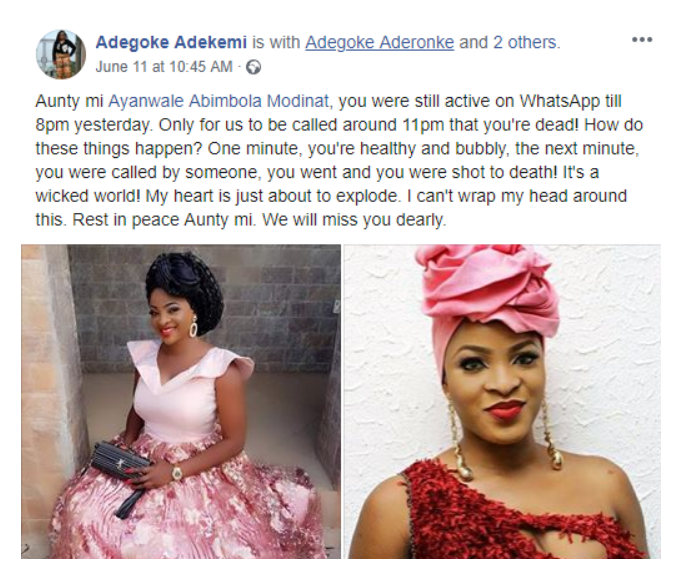Open Adegoke Adekemi's profile picture avatar
The width and height of the screenshot is (694, 572).
61,54
